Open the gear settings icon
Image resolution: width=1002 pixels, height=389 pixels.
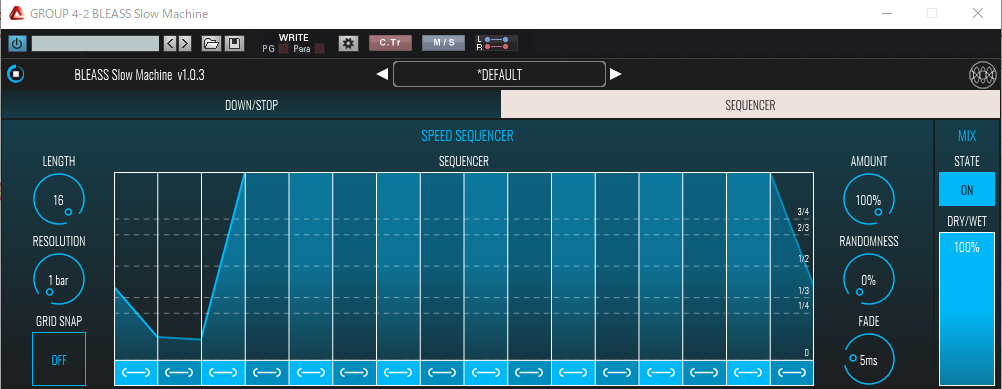pyautogui.click(x=348, y=43)
